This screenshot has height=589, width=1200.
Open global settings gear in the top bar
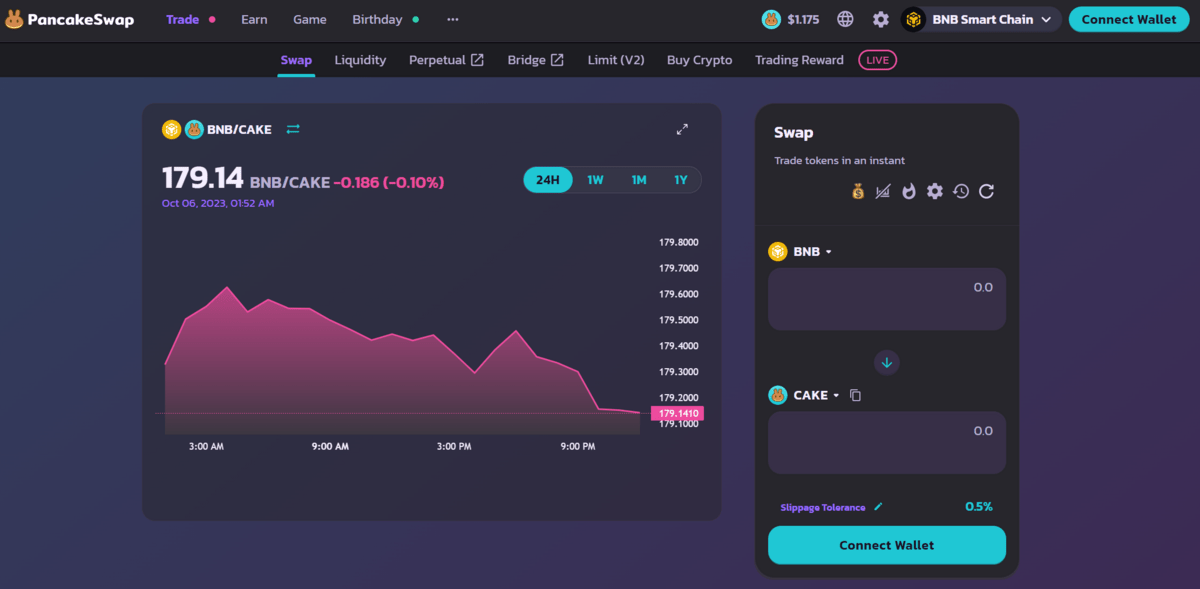pos(880,19)
